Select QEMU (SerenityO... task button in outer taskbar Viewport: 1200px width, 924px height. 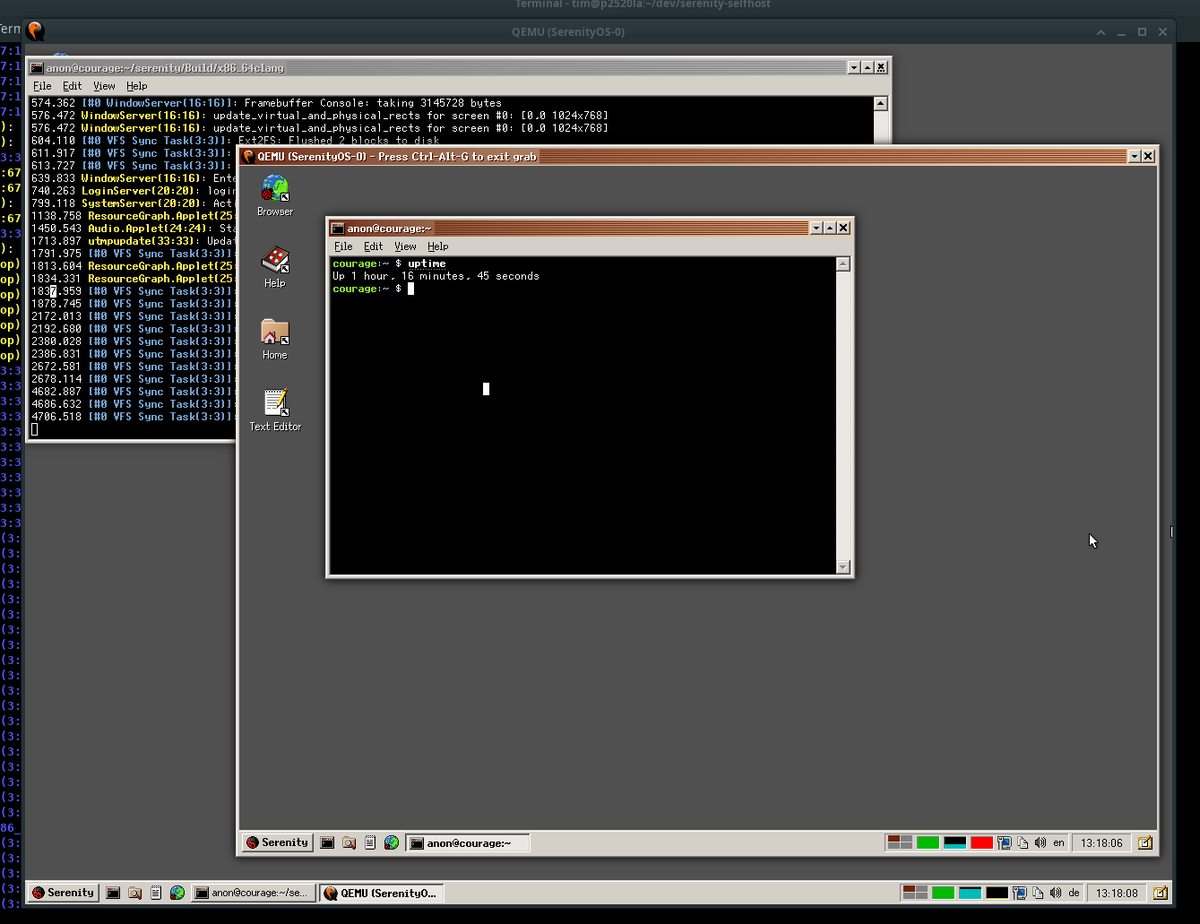tap(381, 892)
